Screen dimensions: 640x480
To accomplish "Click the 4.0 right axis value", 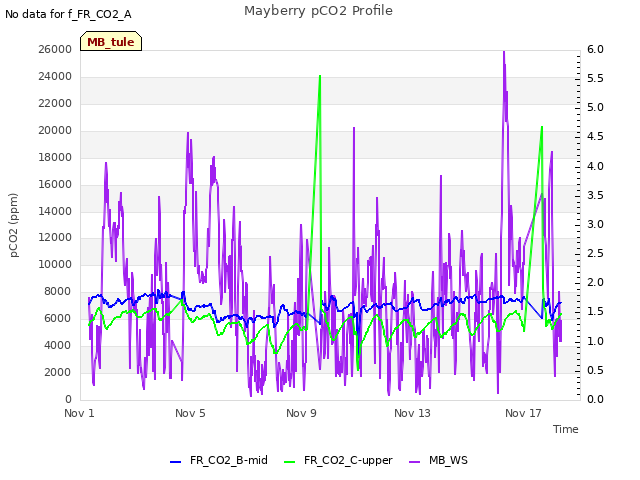I will [595, 166].
